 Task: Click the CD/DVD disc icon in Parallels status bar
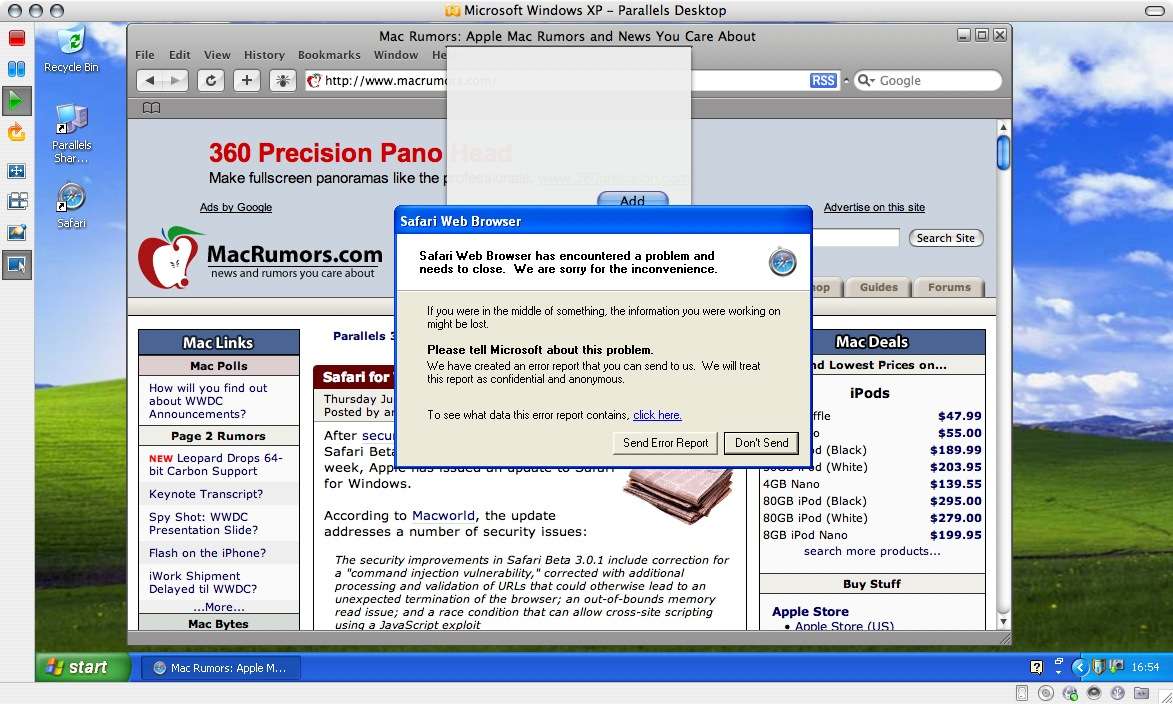click(x=1046, y=693)
